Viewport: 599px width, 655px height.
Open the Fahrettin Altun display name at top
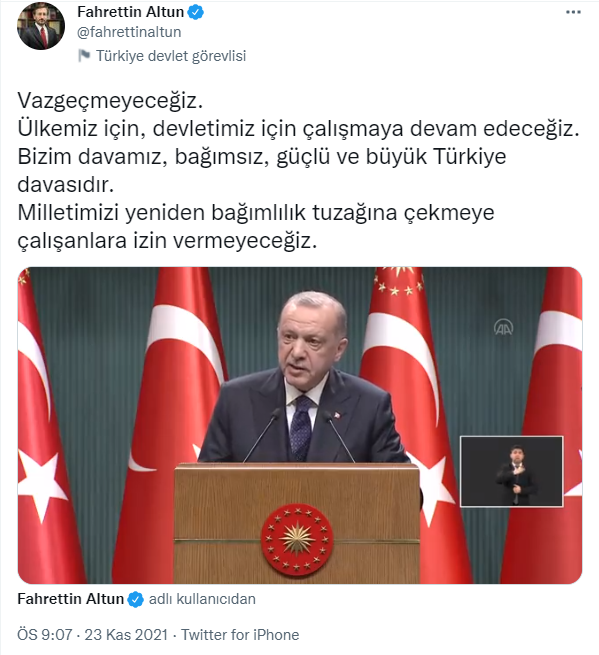(x=130, y=12)
